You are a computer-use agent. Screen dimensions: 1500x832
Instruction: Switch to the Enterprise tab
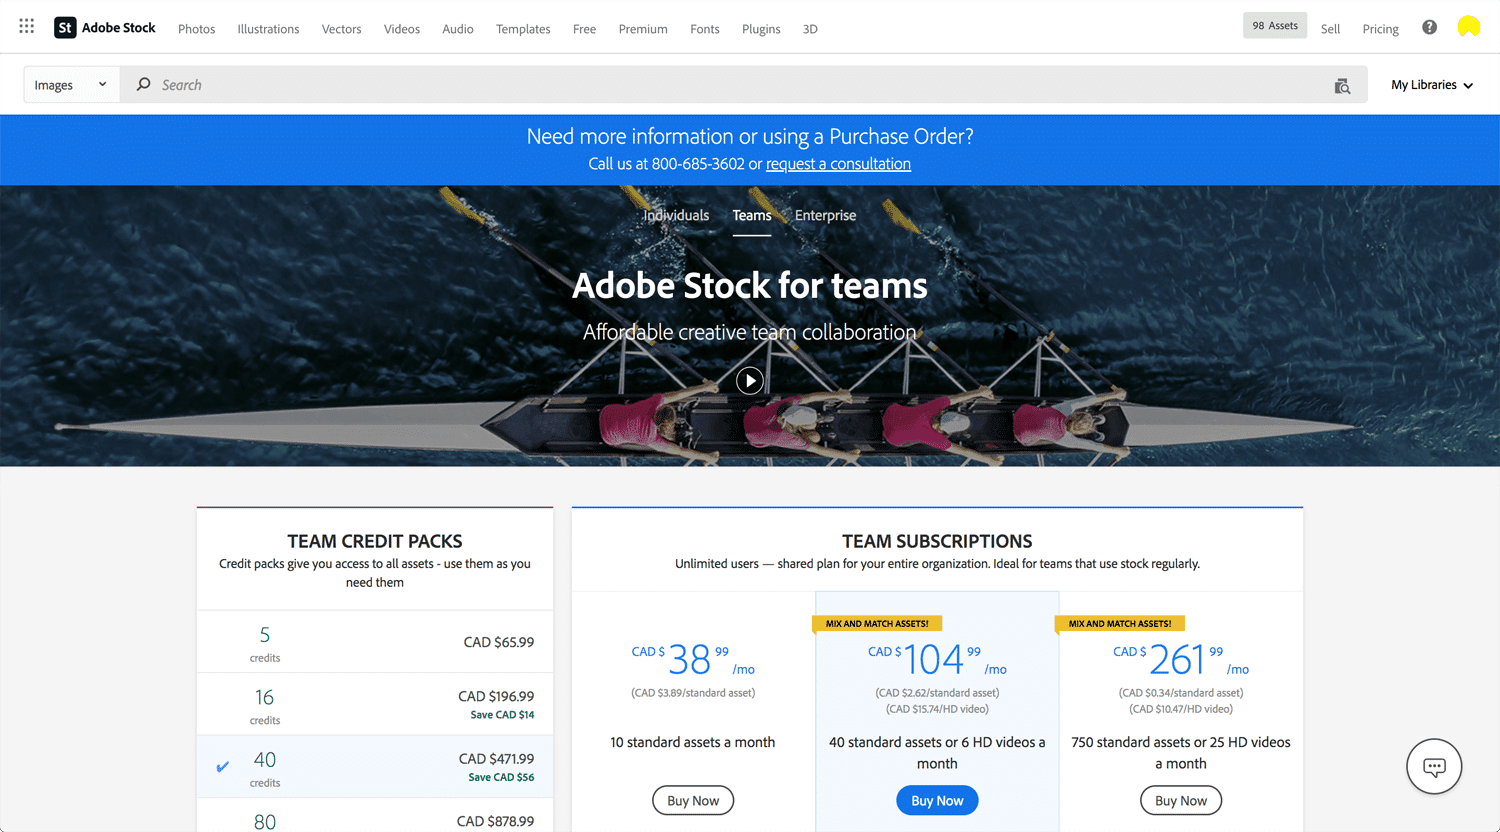coord(825,215)
